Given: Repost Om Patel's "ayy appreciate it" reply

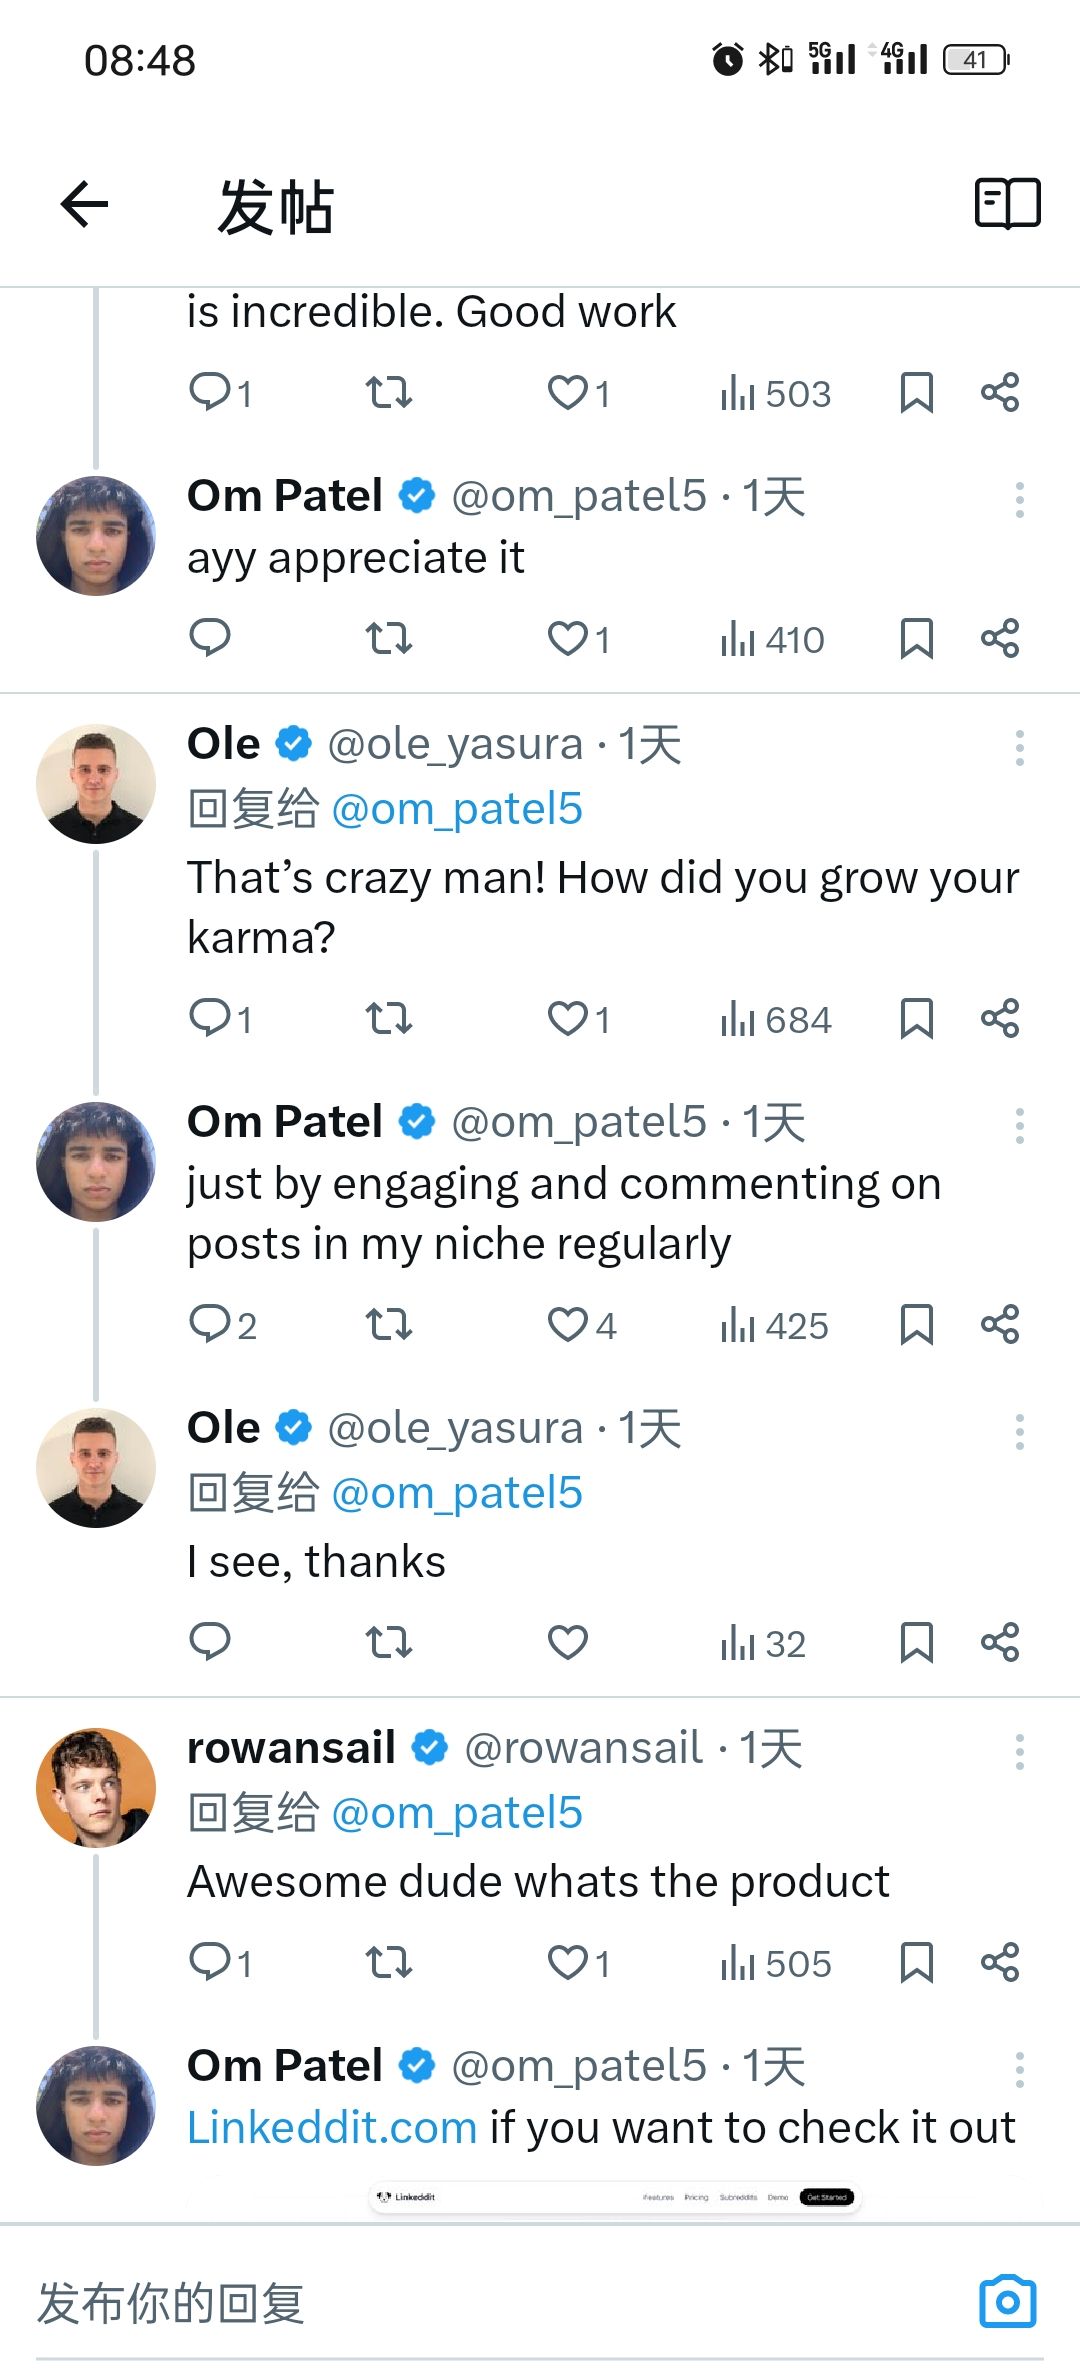Looking at the screenshot, I should (x=388, y=638).
